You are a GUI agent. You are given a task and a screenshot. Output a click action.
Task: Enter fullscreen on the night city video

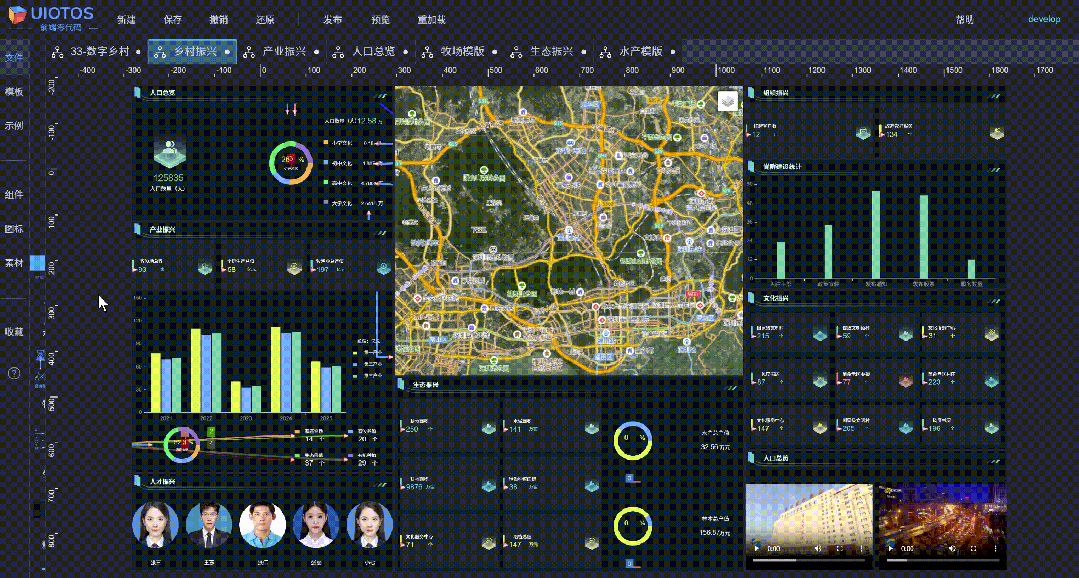pos(974,549)
